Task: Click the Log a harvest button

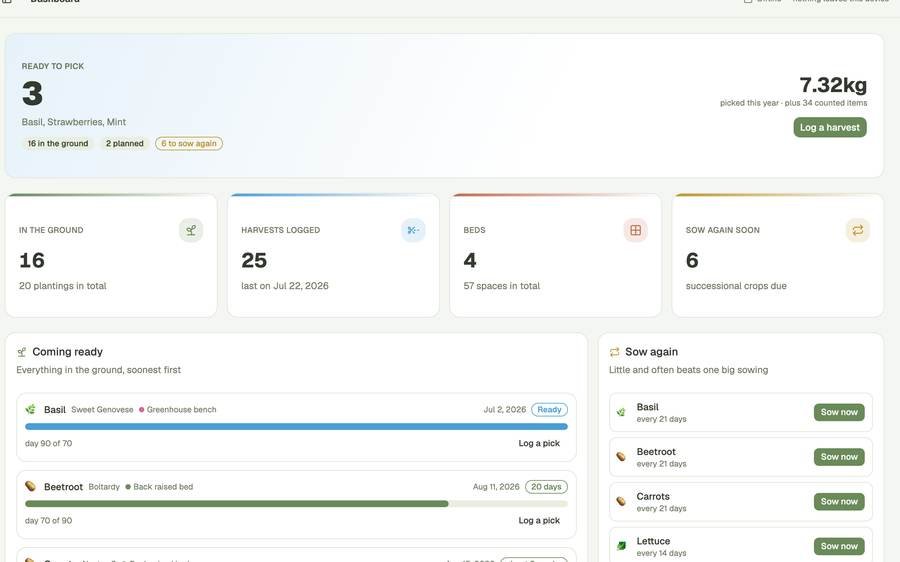Action: pos(830,127)
